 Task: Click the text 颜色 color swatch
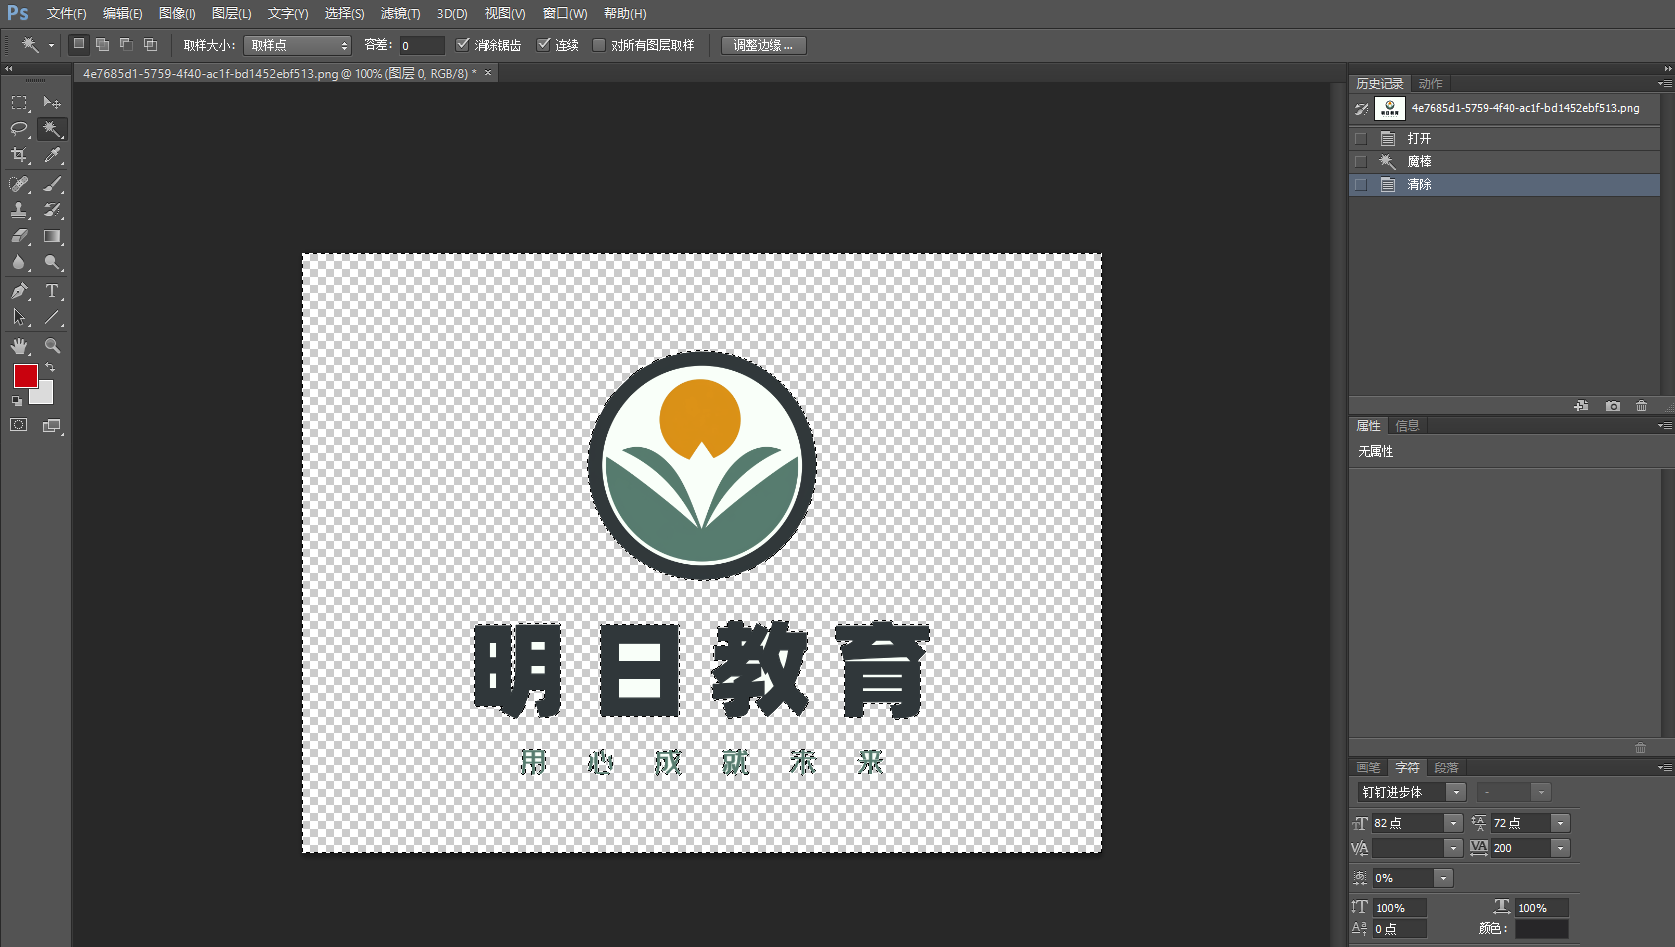[x=1541, y=929]
